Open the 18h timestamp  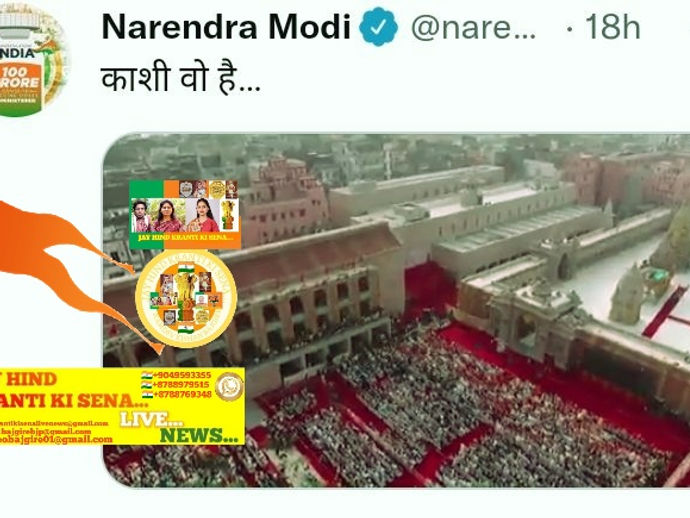pos(612,27)
